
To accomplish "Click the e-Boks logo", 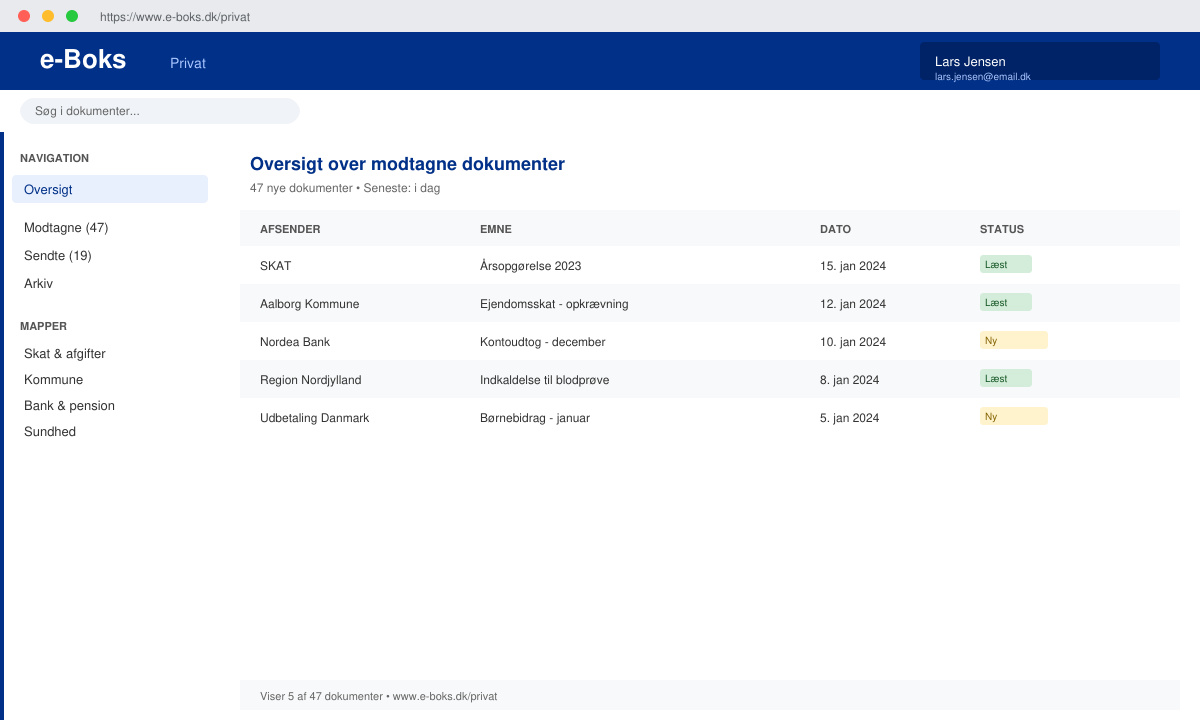I will [83, 59].
